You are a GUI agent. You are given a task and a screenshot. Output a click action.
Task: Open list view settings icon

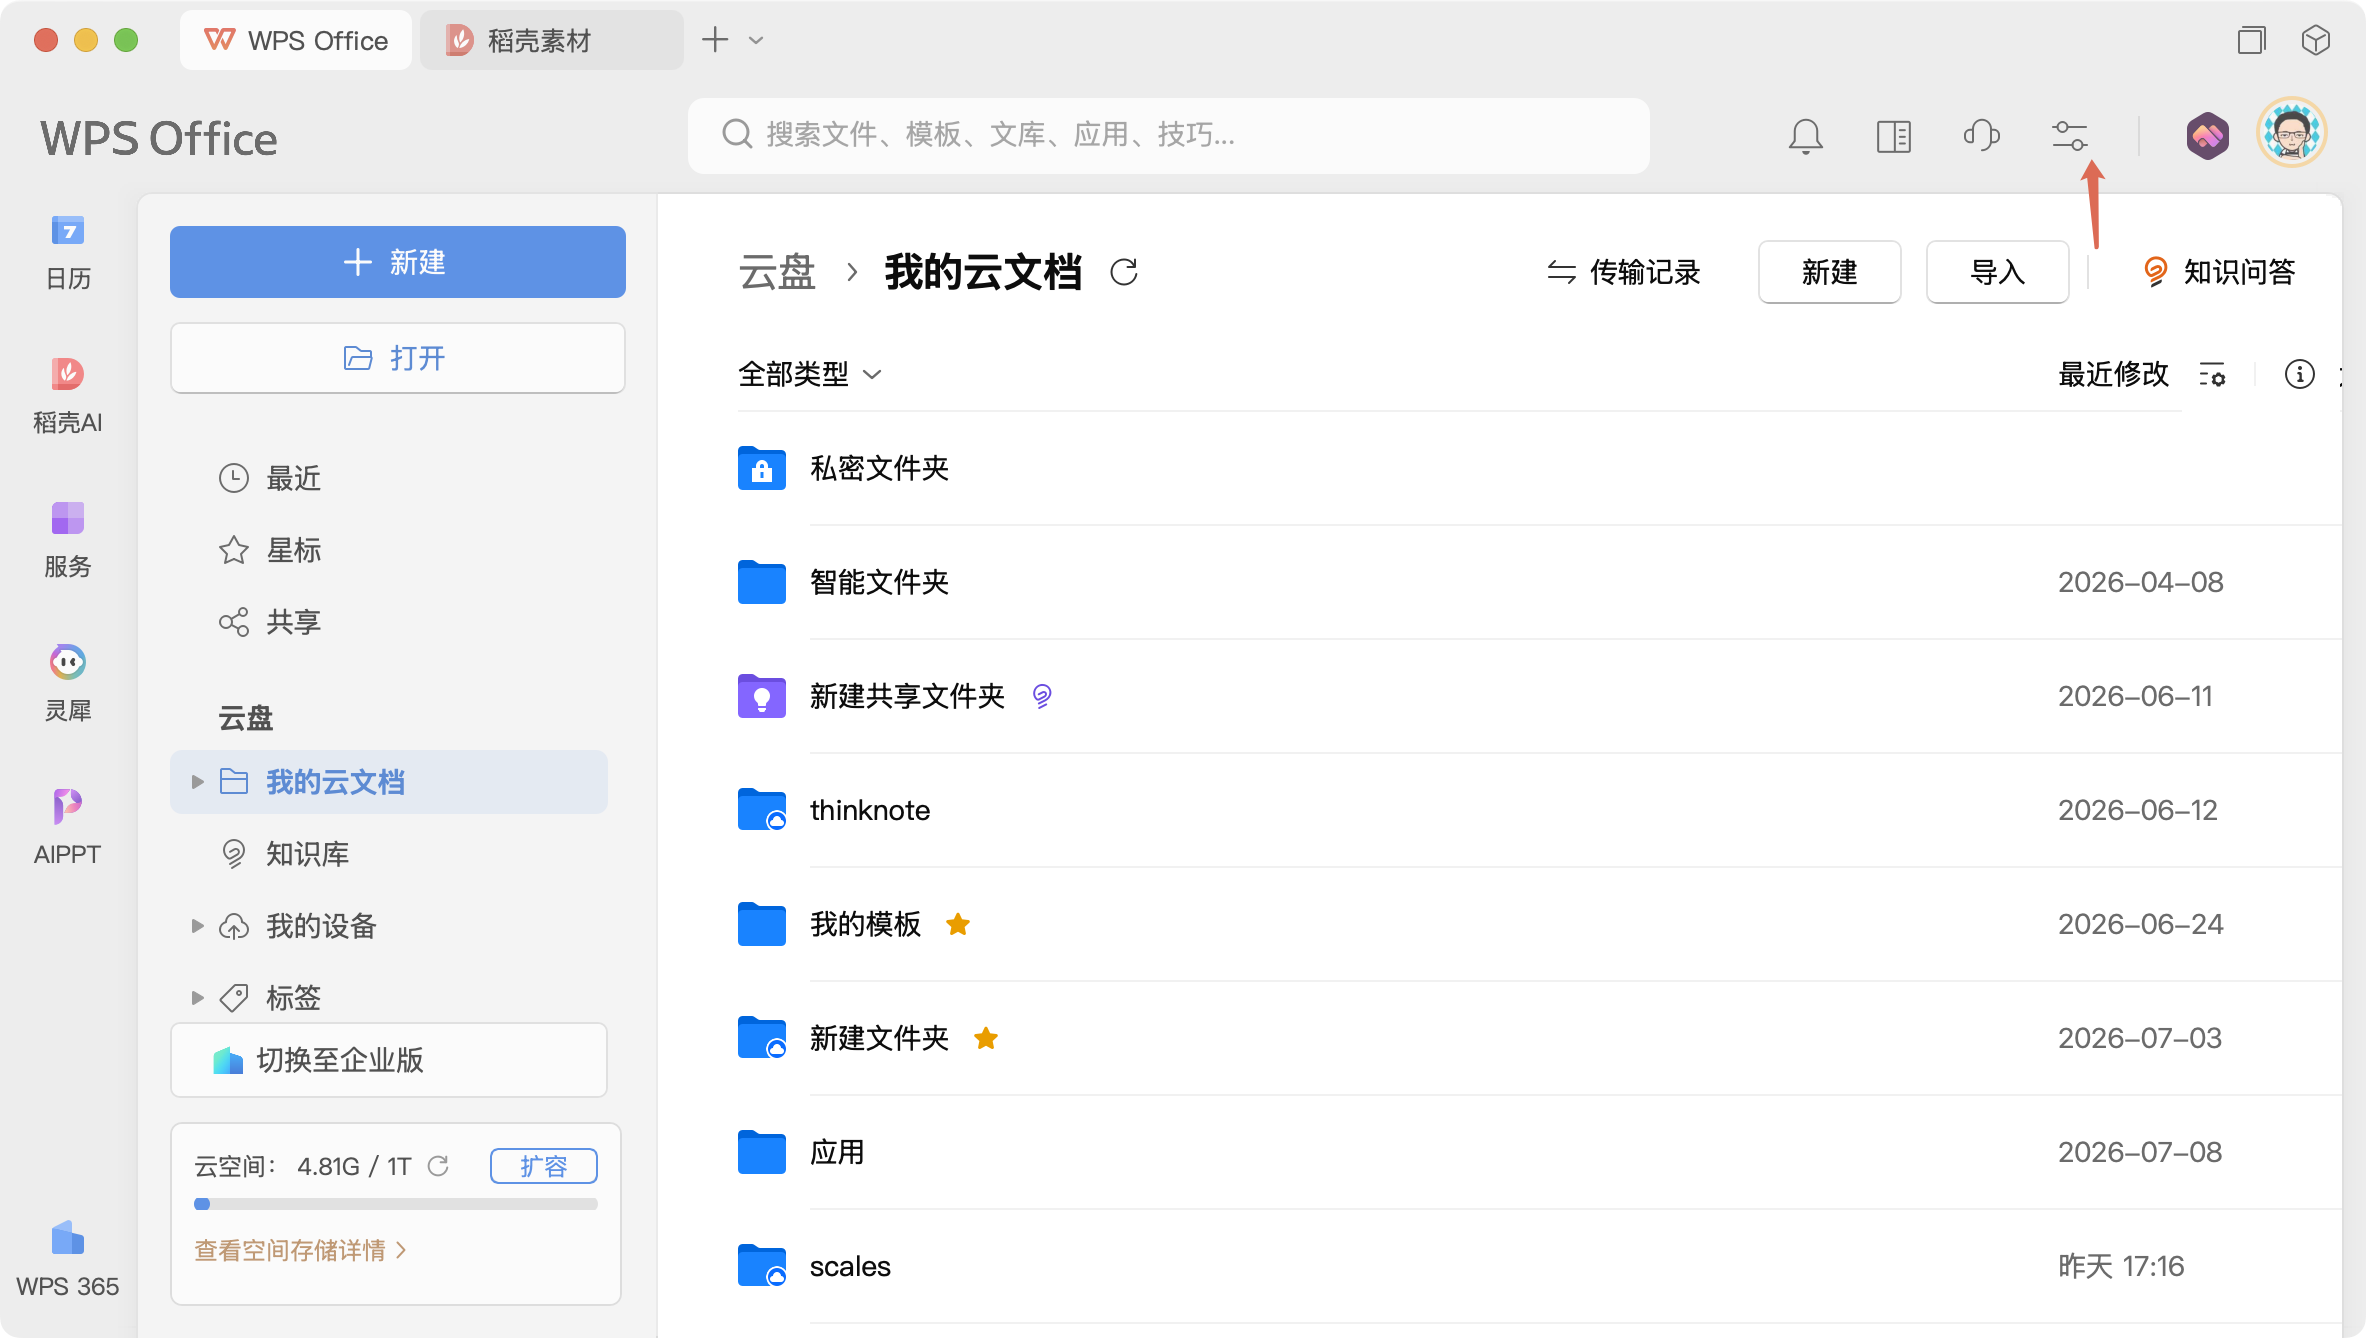point(2212,375)
